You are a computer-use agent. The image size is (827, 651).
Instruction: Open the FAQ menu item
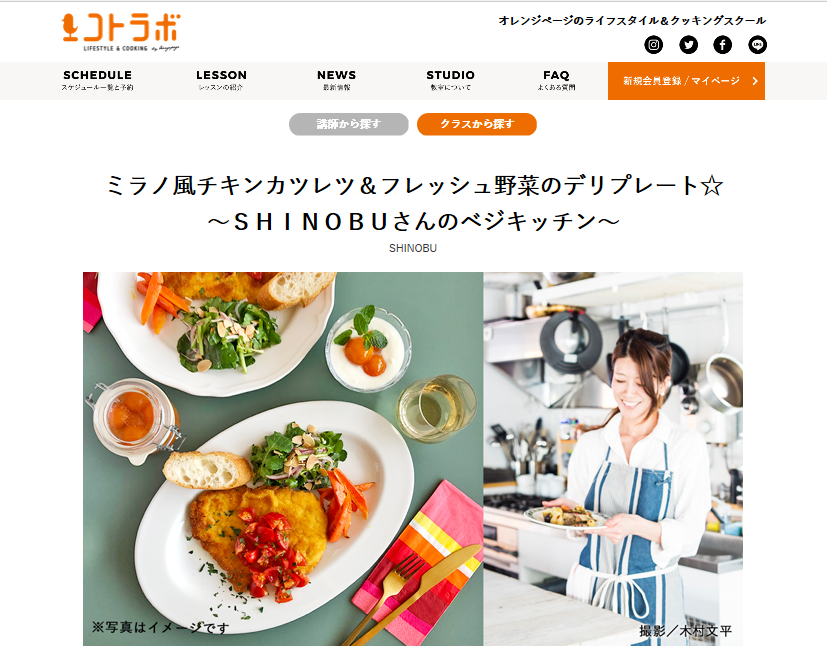556,80
